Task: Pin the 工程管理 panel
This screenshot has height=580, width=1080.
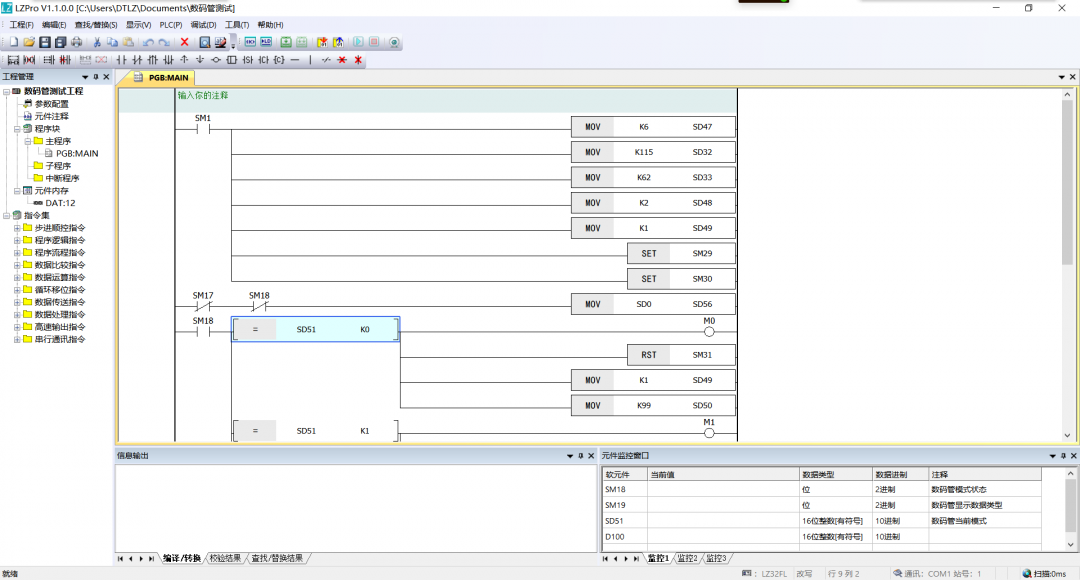Action: (x=96, y=77)
